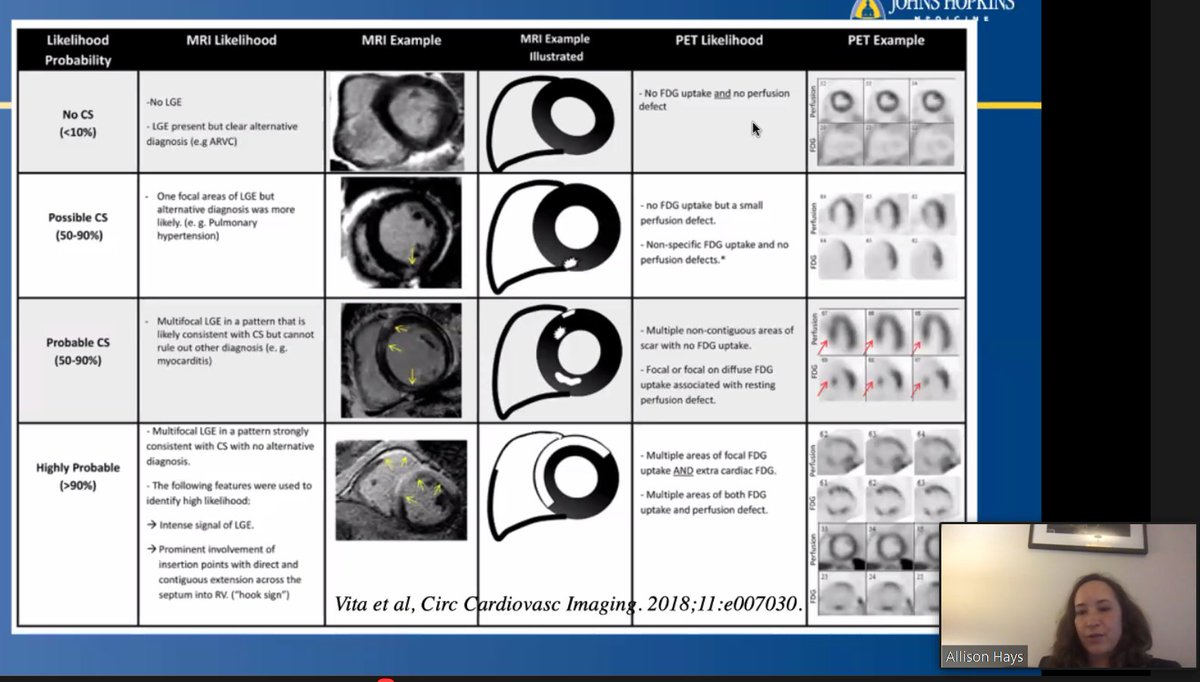Open the Possible CS row PET example images
The image size is (1200, 682).
885,237
